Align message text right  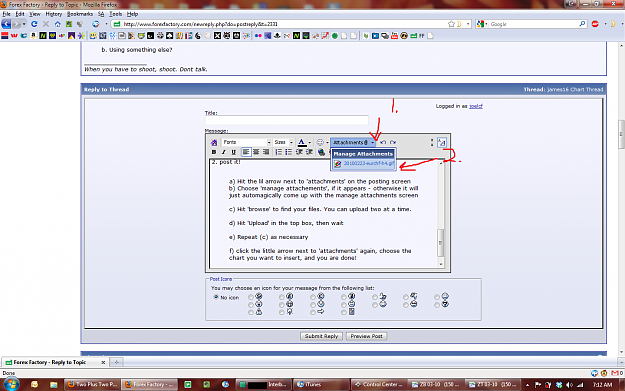266,152
